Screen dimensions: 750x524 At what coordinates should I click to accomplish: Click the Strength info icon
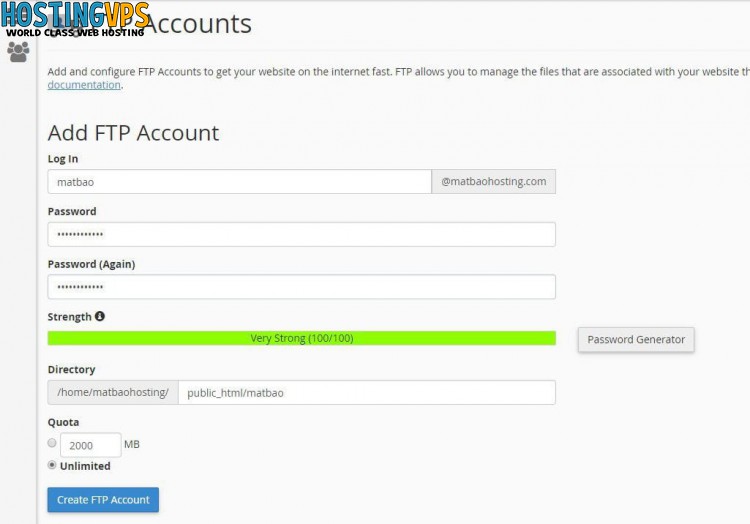pos(99,316)
